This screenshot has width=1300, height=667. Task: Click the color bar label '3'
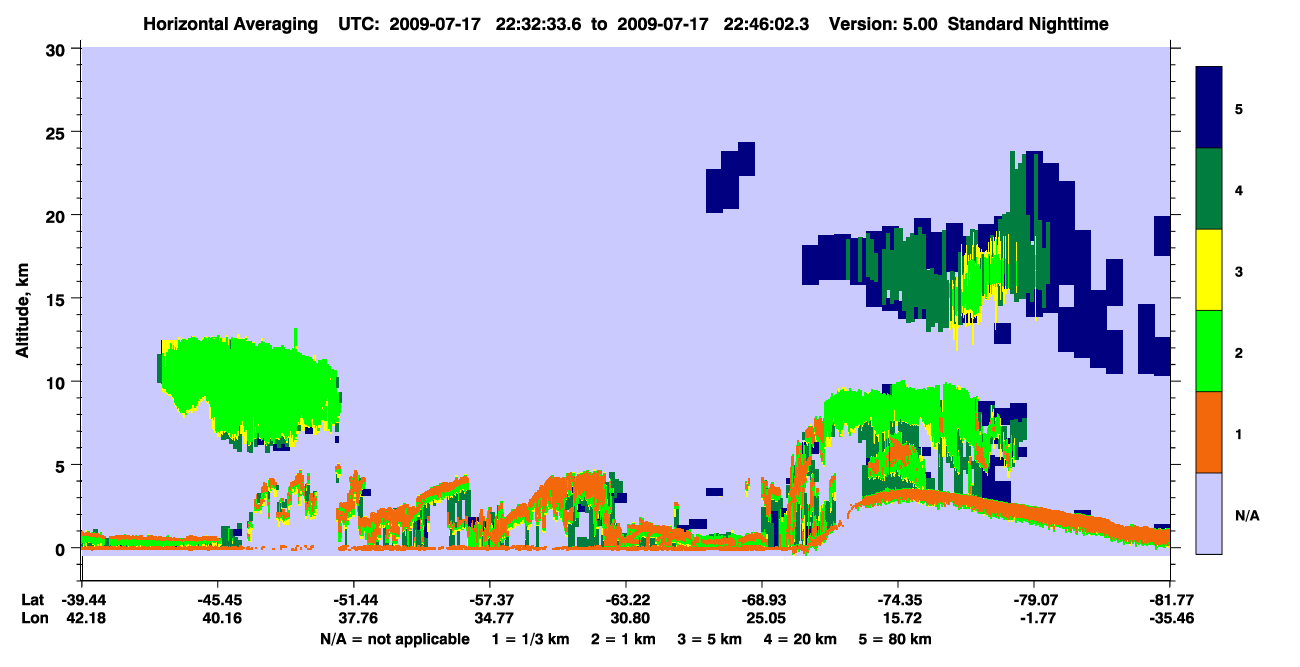pyautogui.click(x=1239, y=271)
